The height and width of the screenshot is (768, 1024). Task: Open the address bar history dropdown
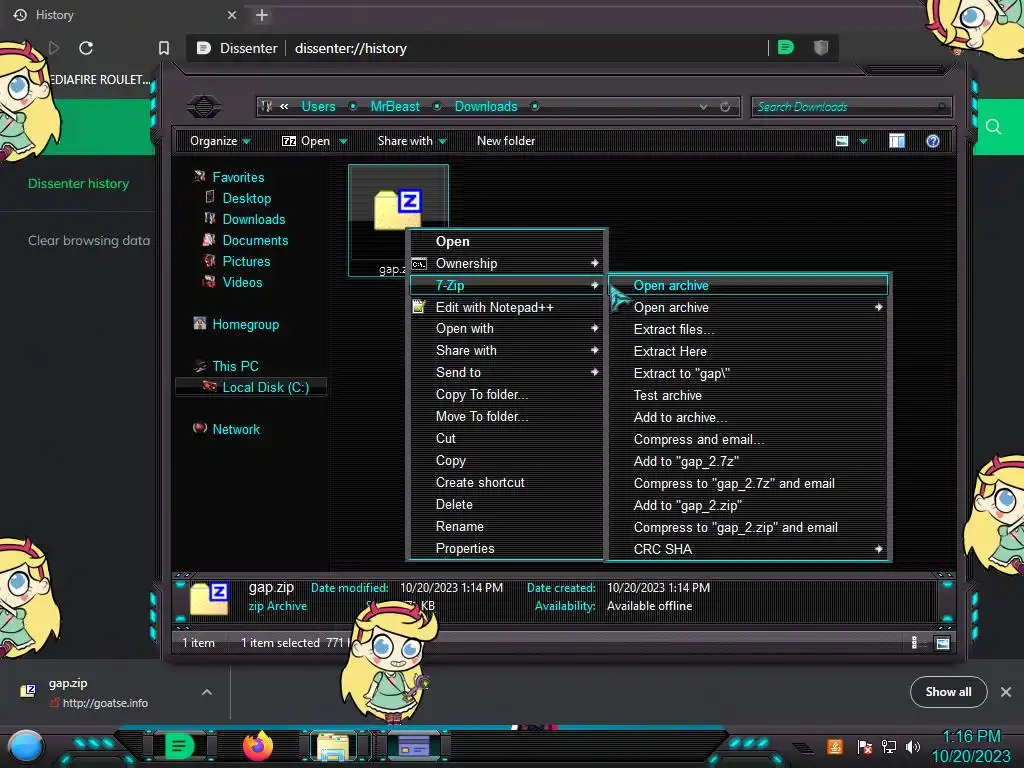(x=703, y=106)
